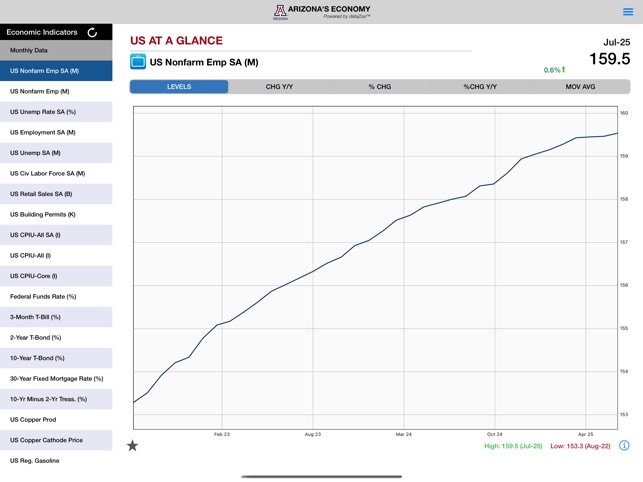Choose US Retail Sales SA (B)
Viewport: 643px width, 482px height.
56,194
